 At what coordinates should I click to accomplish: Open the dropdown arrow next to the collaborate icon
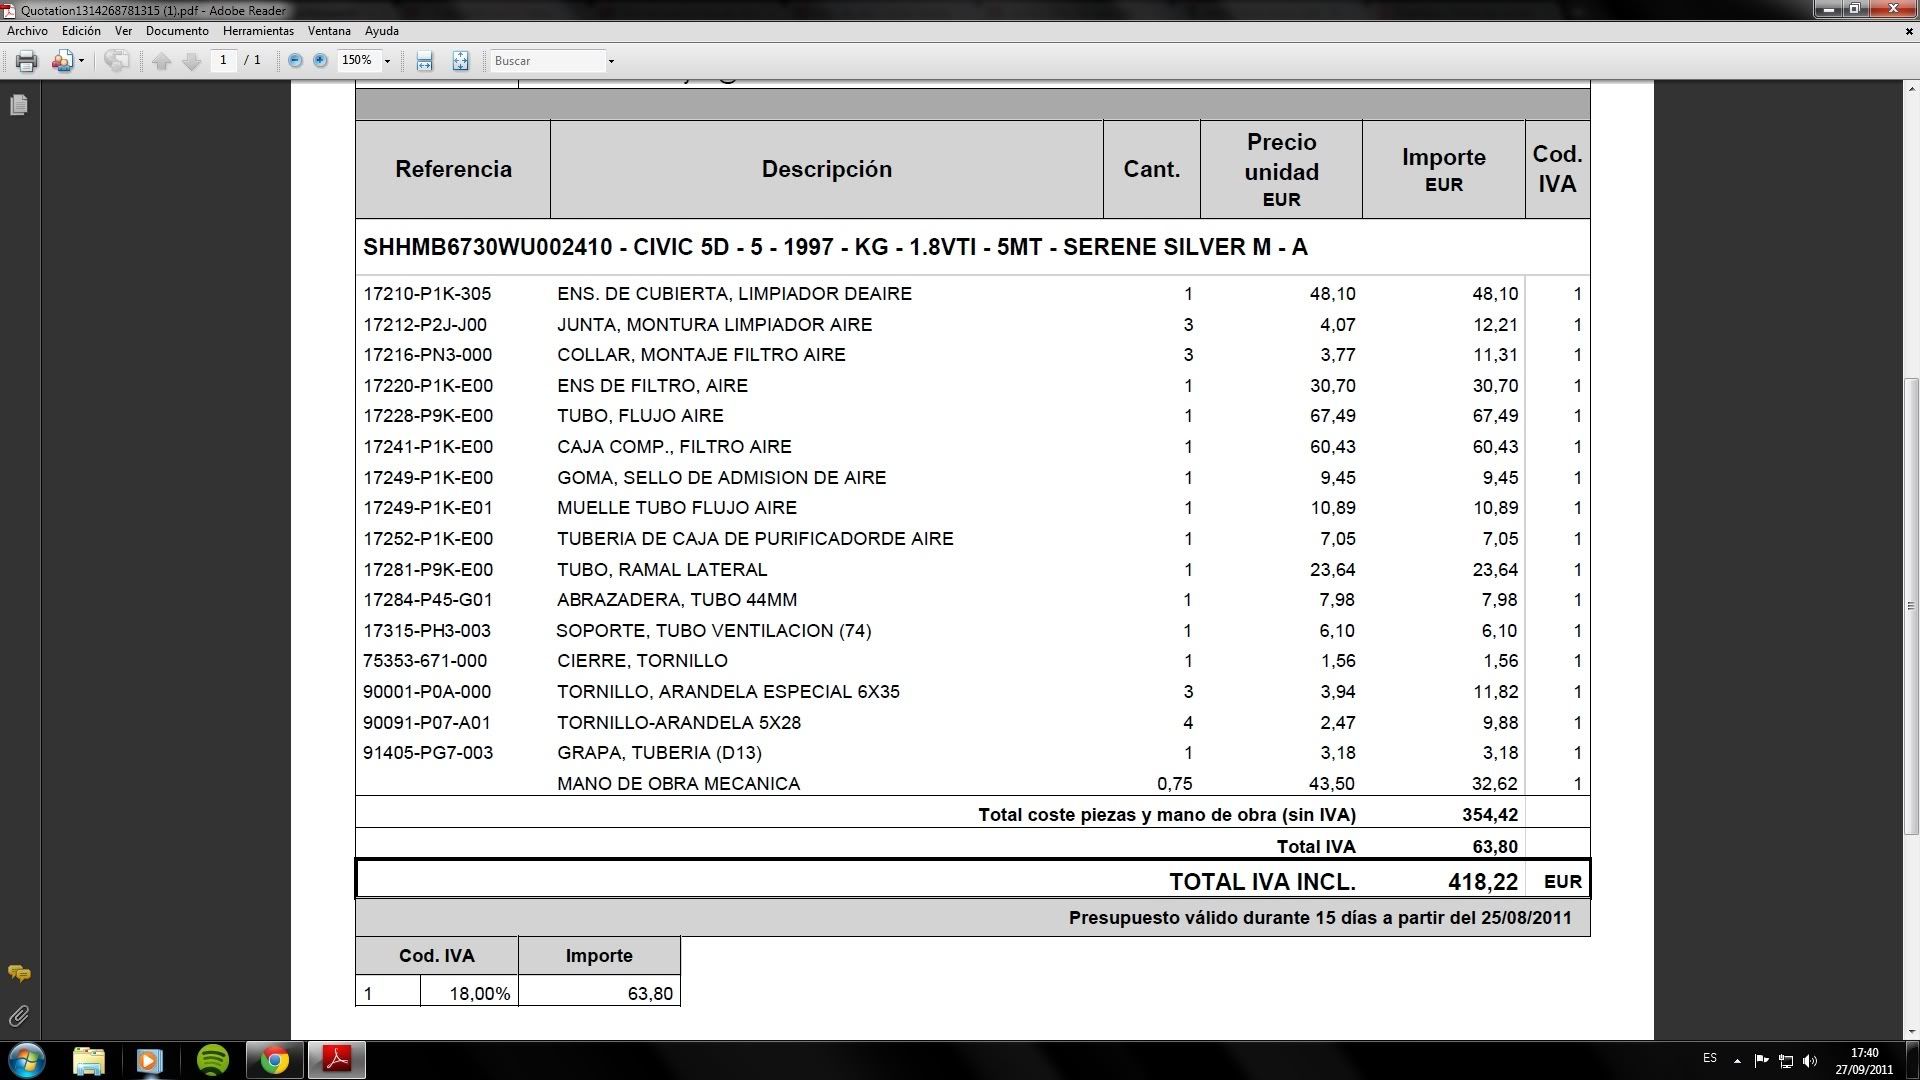(81, 61)
